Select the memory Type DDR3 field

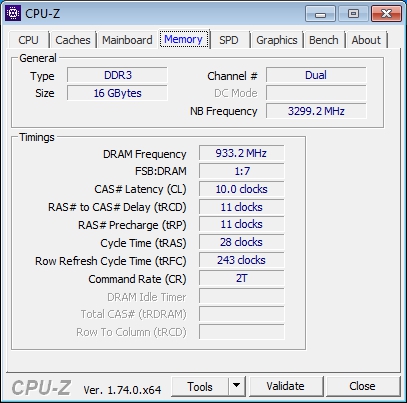click(x=117, y=75)
